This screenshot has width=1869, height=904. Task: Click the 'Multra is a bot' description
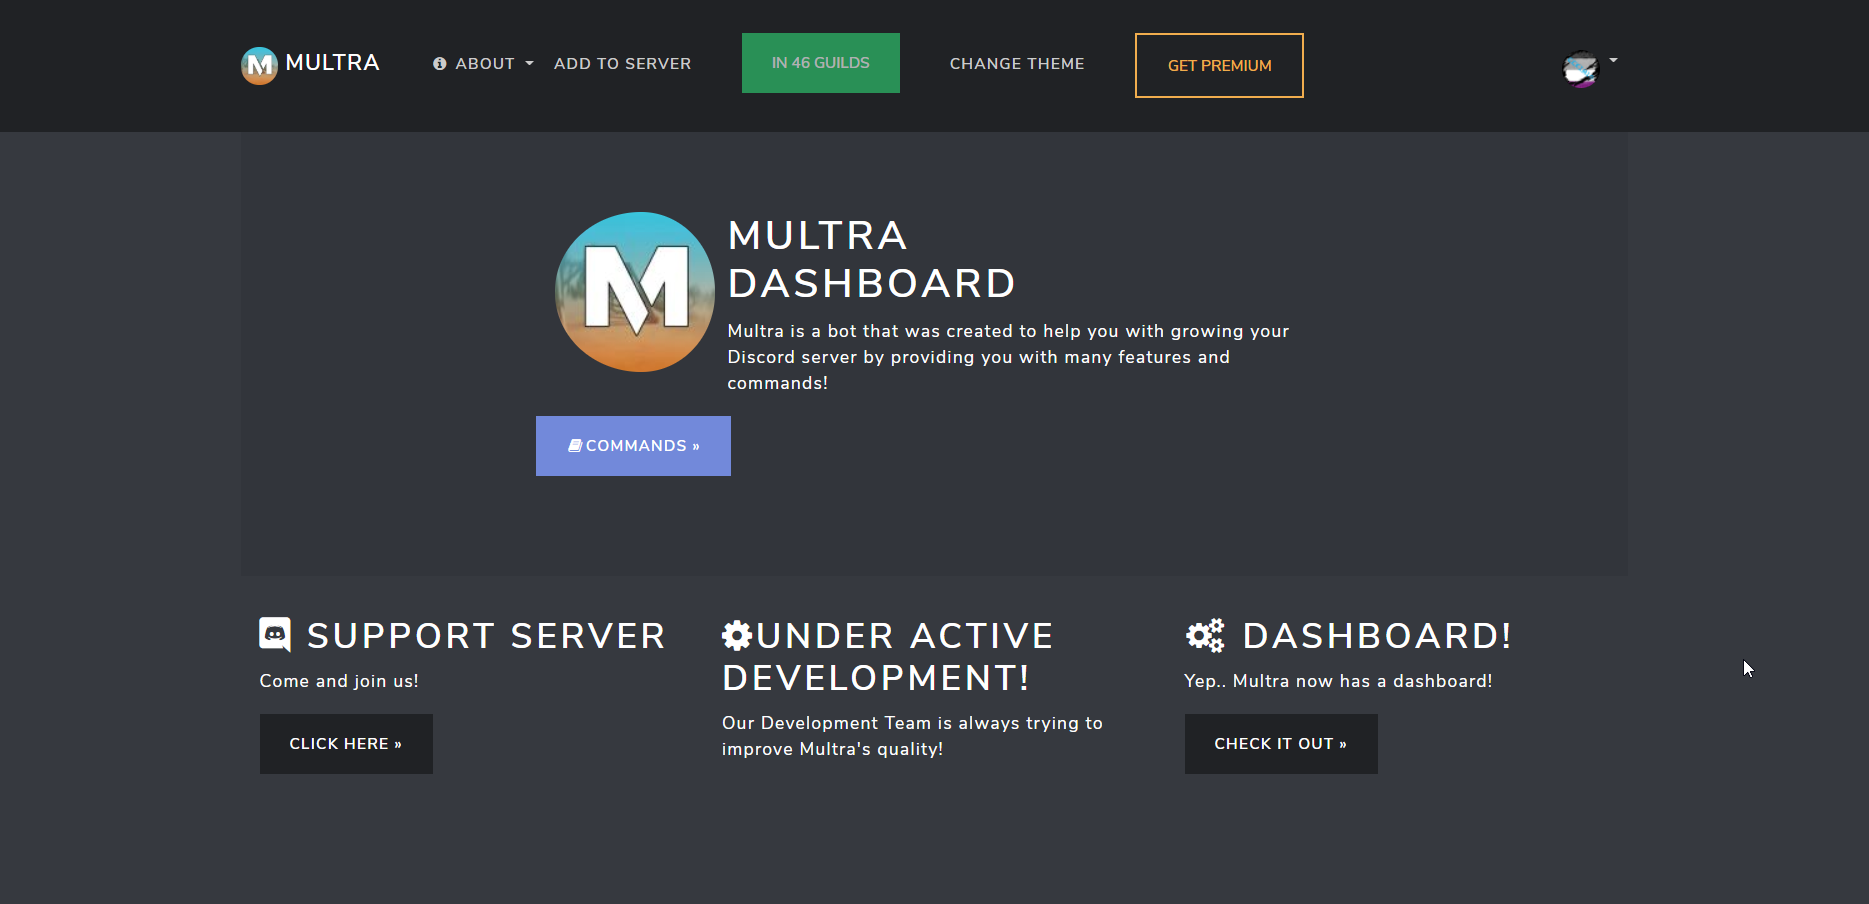coord(1008,357)
